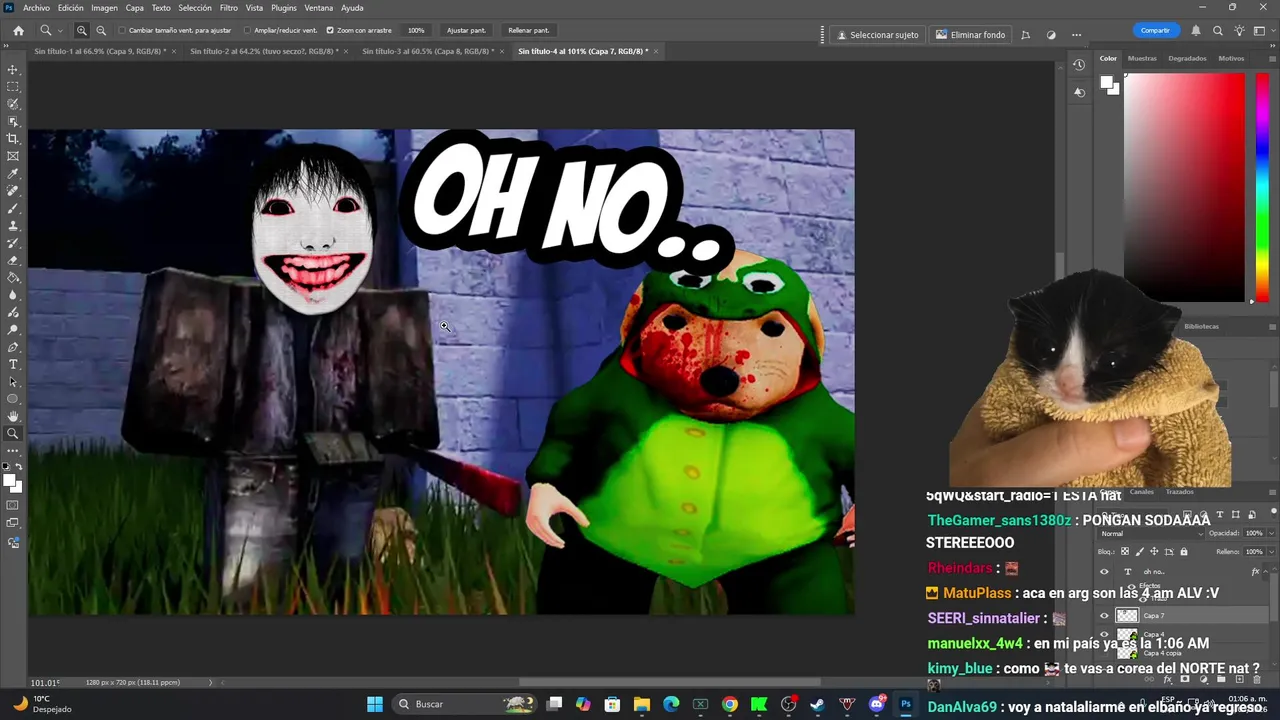Select the Pen tool
Viewport: 1280px width, 720px height.
point(13,347)
